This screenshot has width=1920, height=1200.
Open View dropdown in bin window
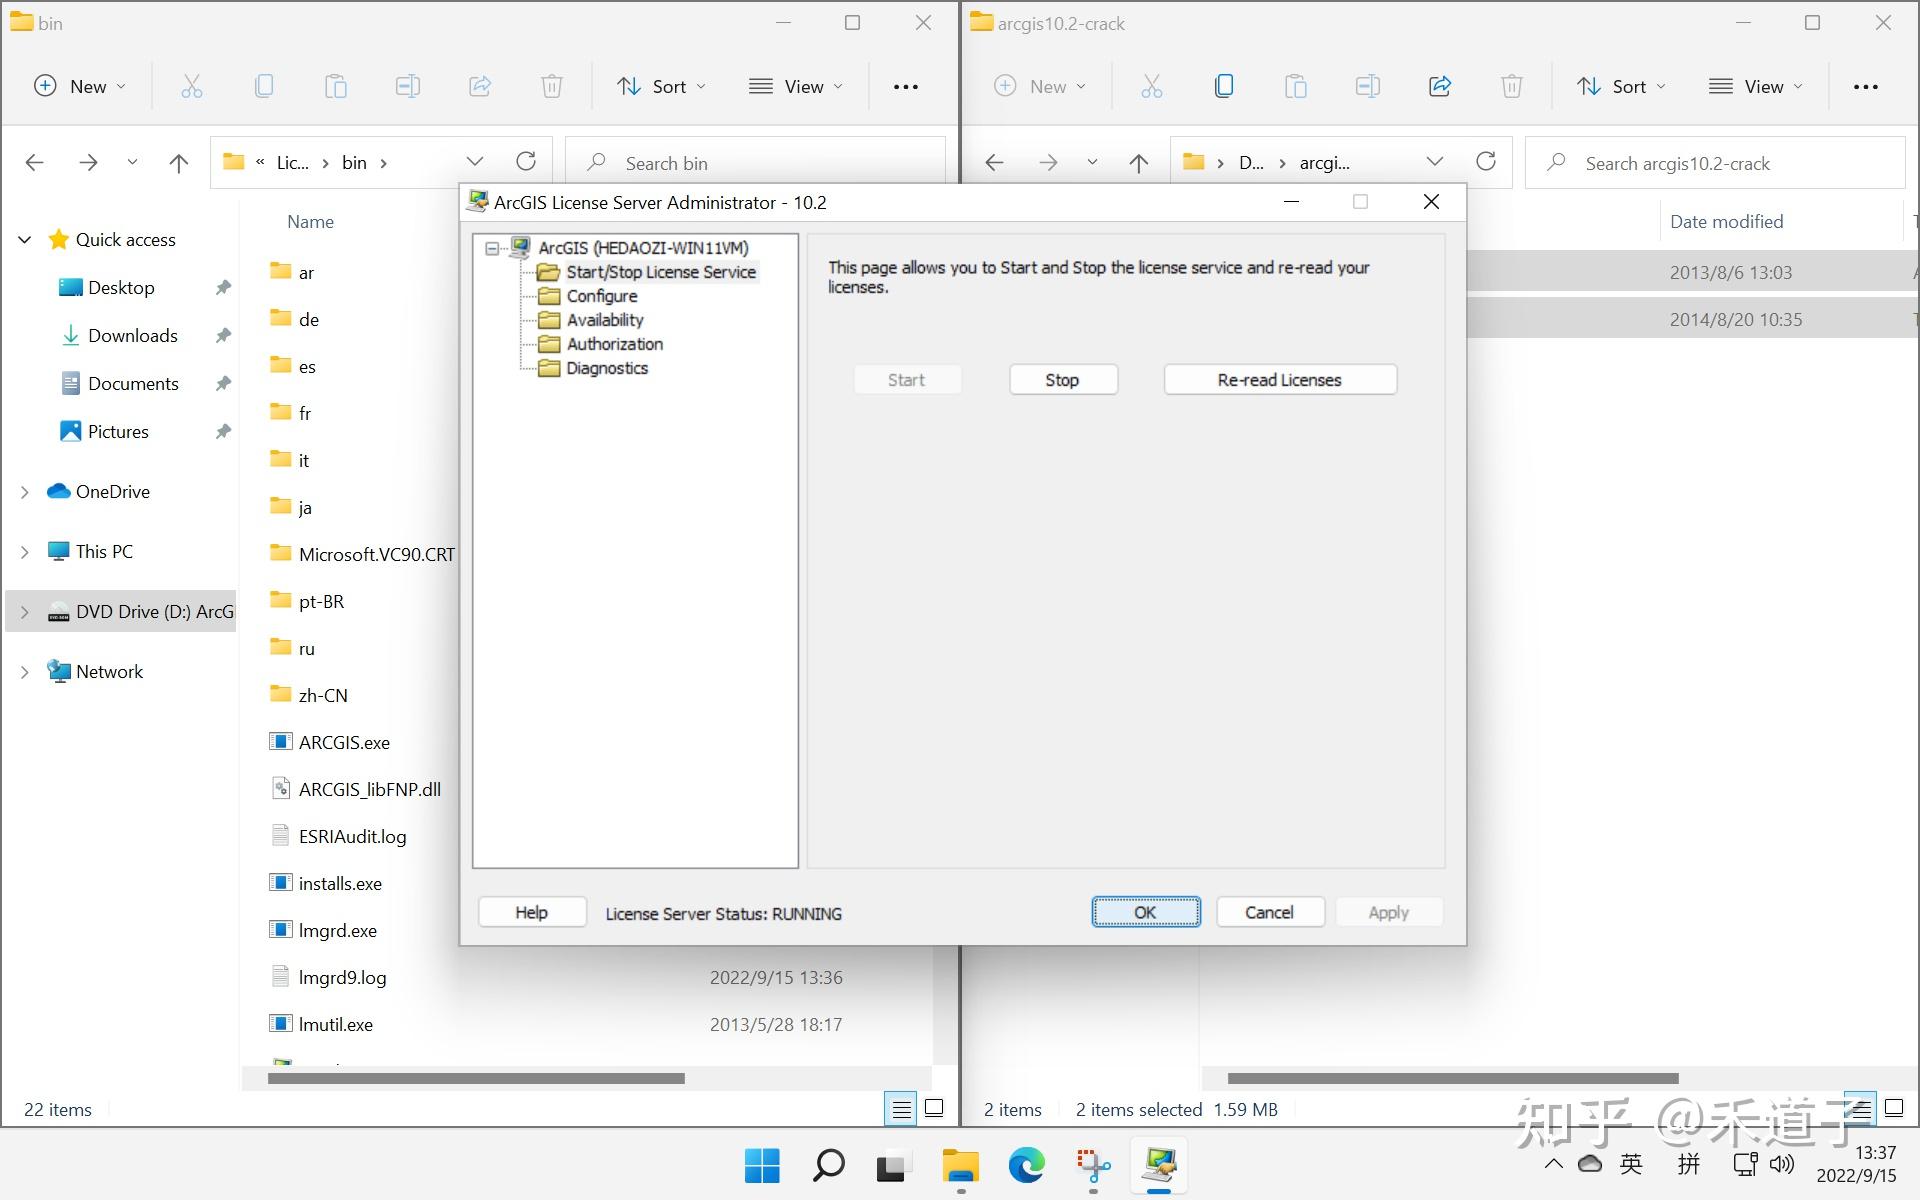tap(796, 87)
